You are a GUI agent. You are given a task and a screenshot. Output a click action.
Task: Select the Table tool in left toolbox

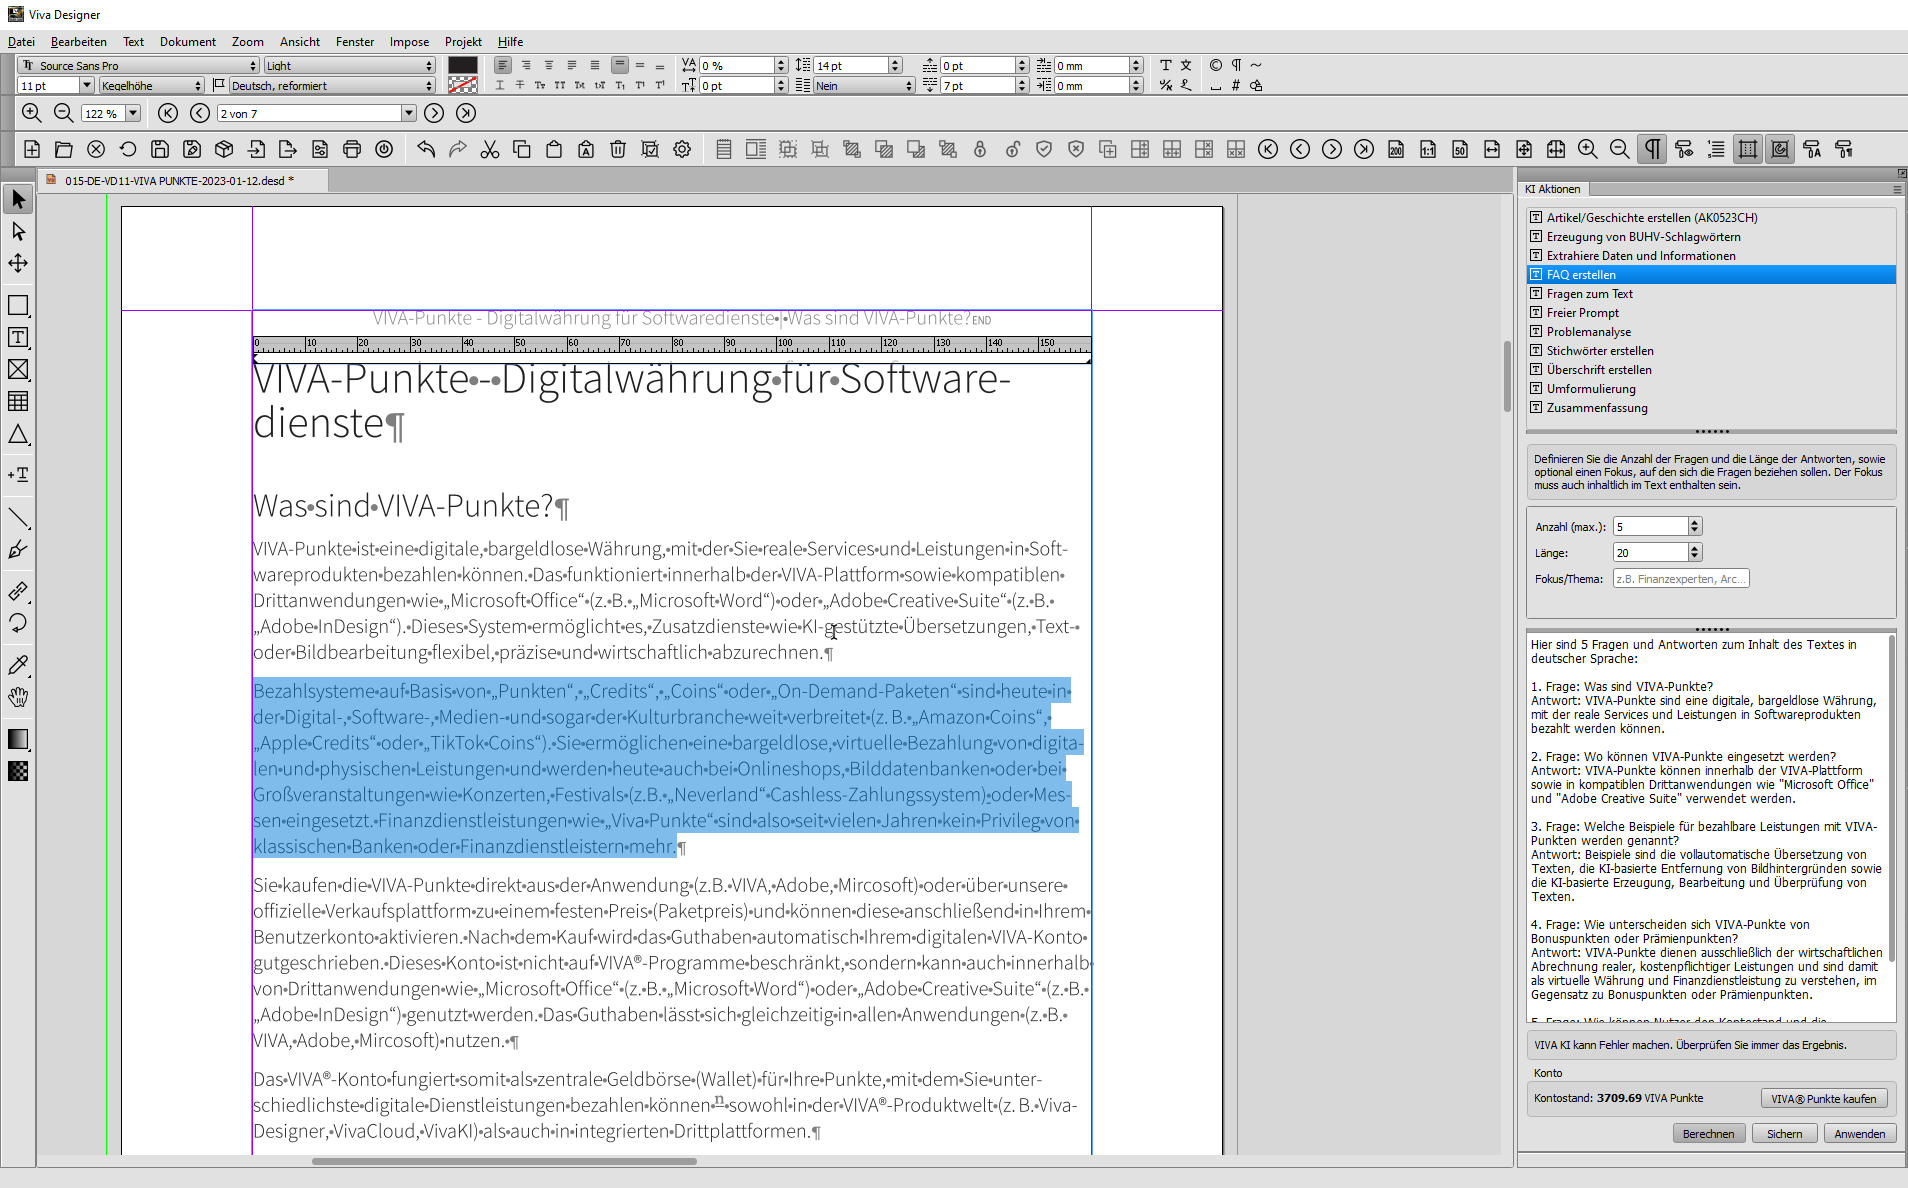[x=18, y=402]
